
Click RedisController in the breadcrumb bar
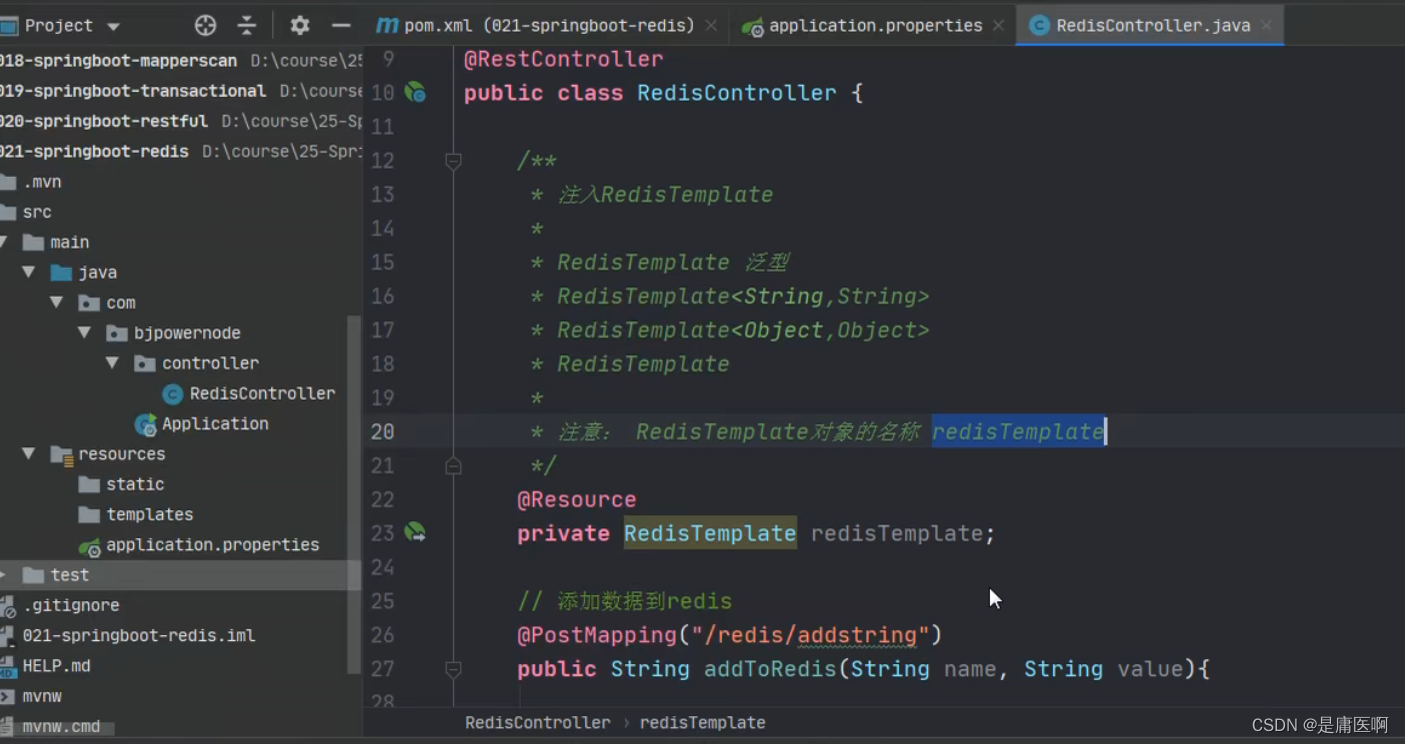pyautogui.click(x=537, y=722)
